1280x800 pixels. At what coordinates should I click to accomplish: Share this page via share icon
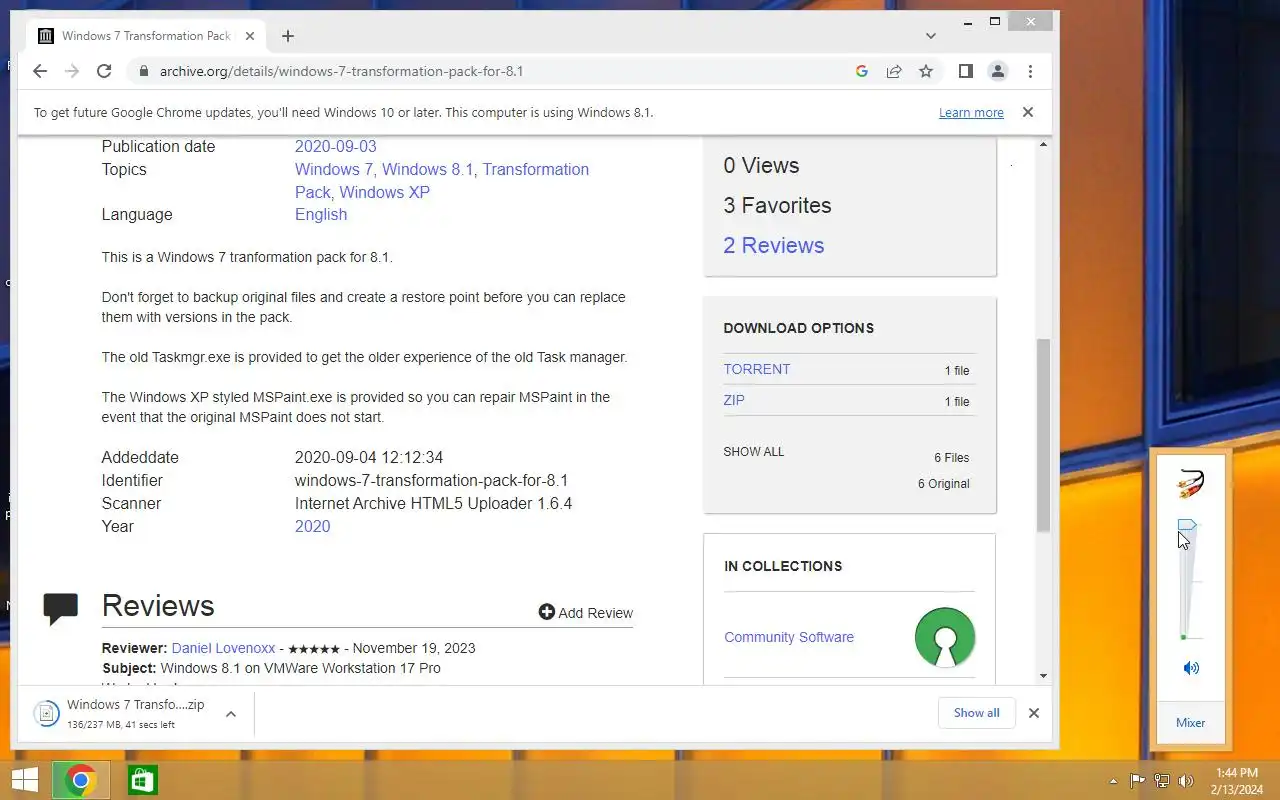click(x=894, y=71)
